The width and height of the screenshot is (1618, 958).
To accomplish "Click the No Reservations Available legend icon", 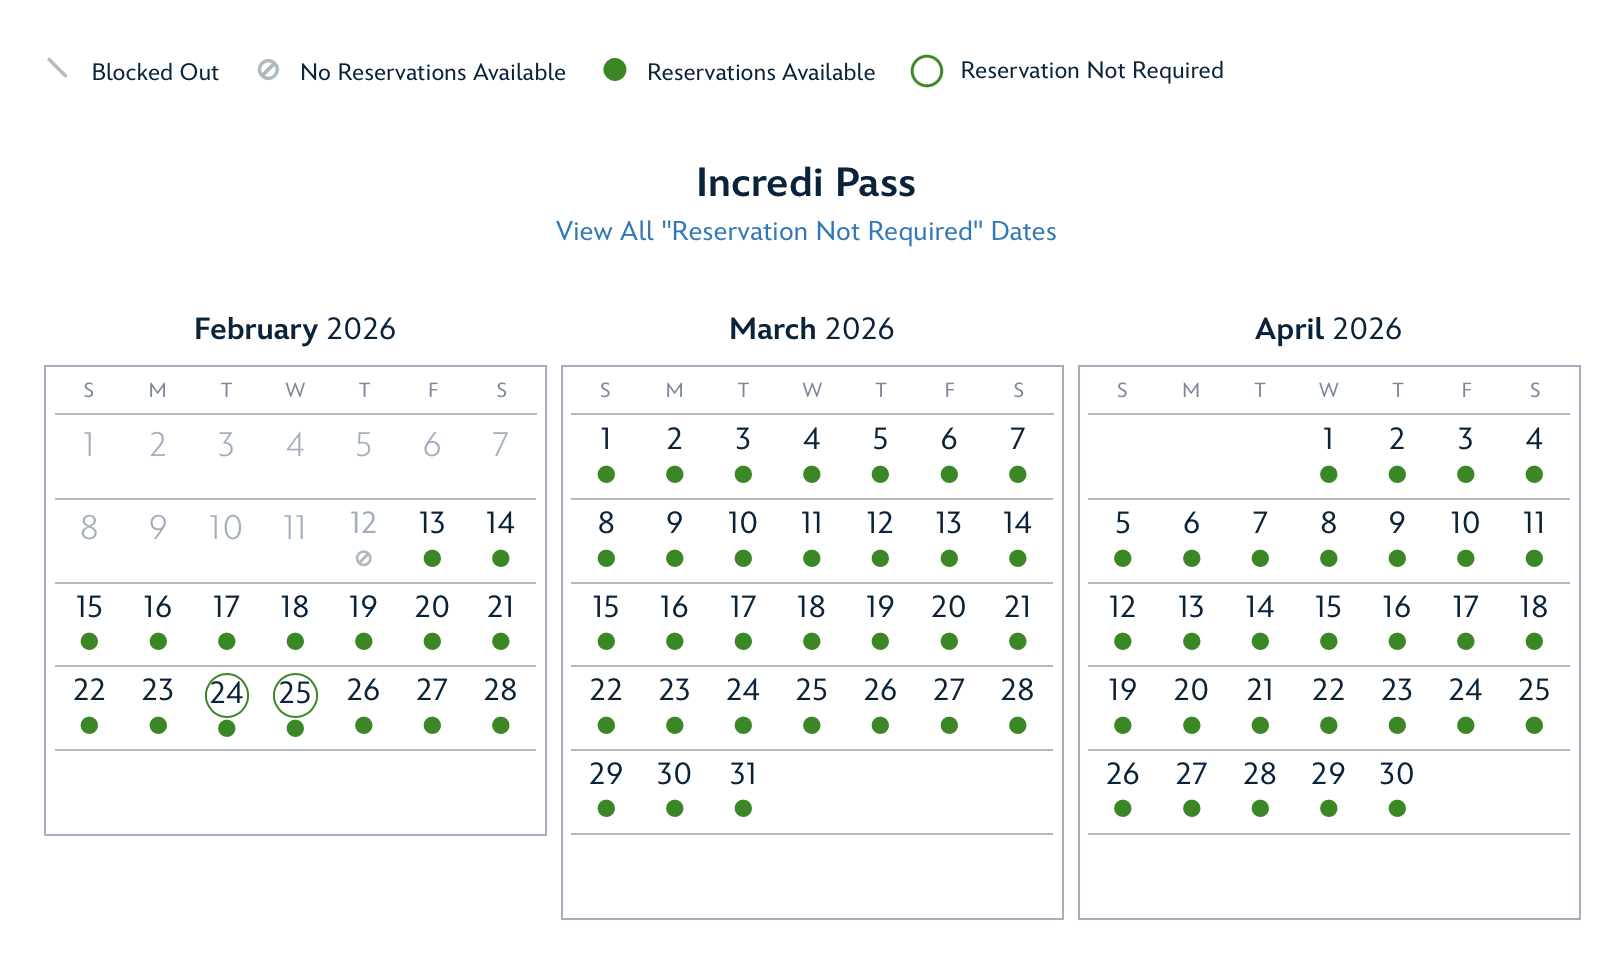I will click(268, 70).
